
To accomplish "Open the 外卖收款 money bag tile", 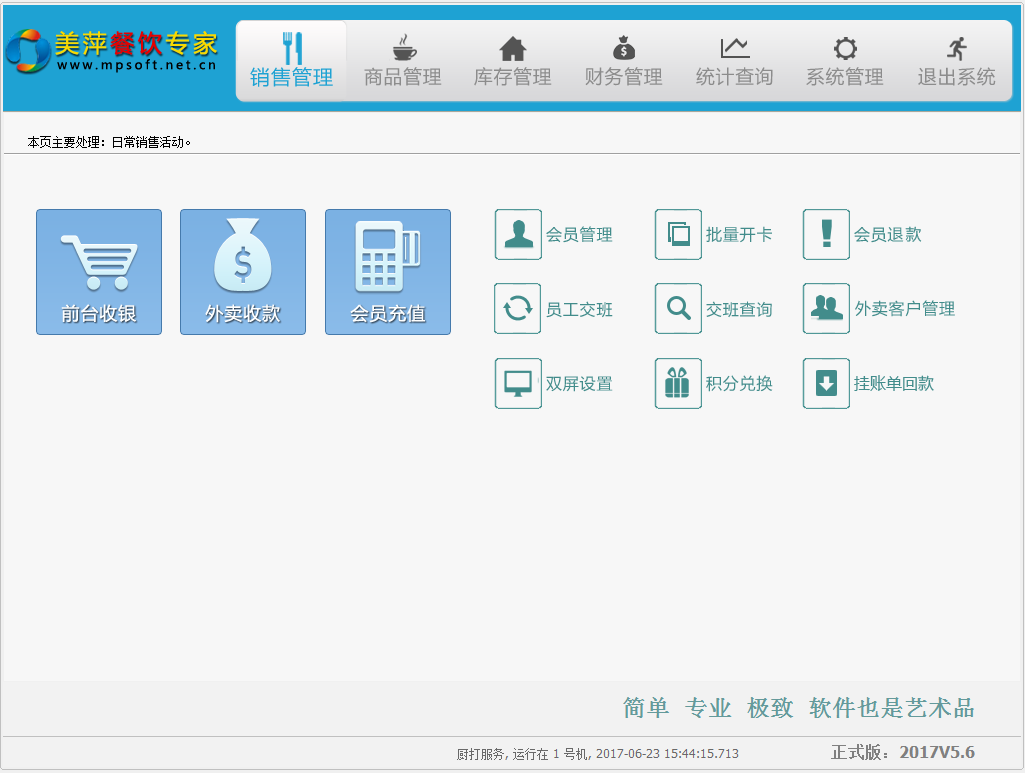I will [243, 272].
